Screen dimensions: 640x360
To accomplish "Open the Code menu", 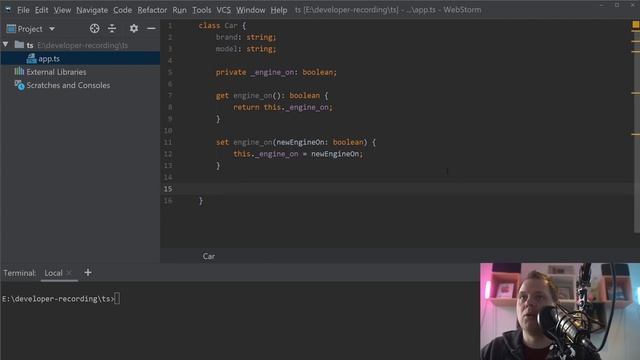I will coord(122,10).
